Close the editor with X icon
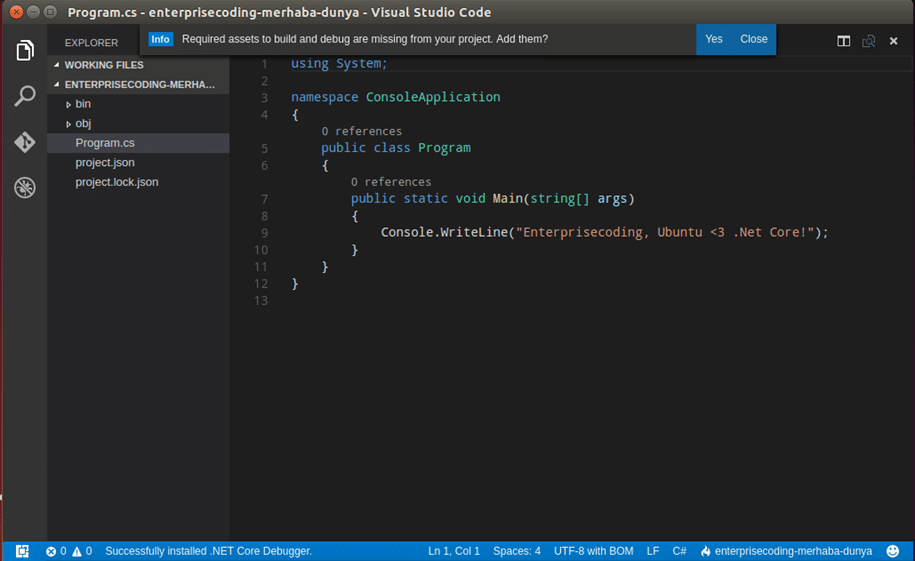This screenshot has height=561, width=915. pyautogui.click(x=893, y=41)
